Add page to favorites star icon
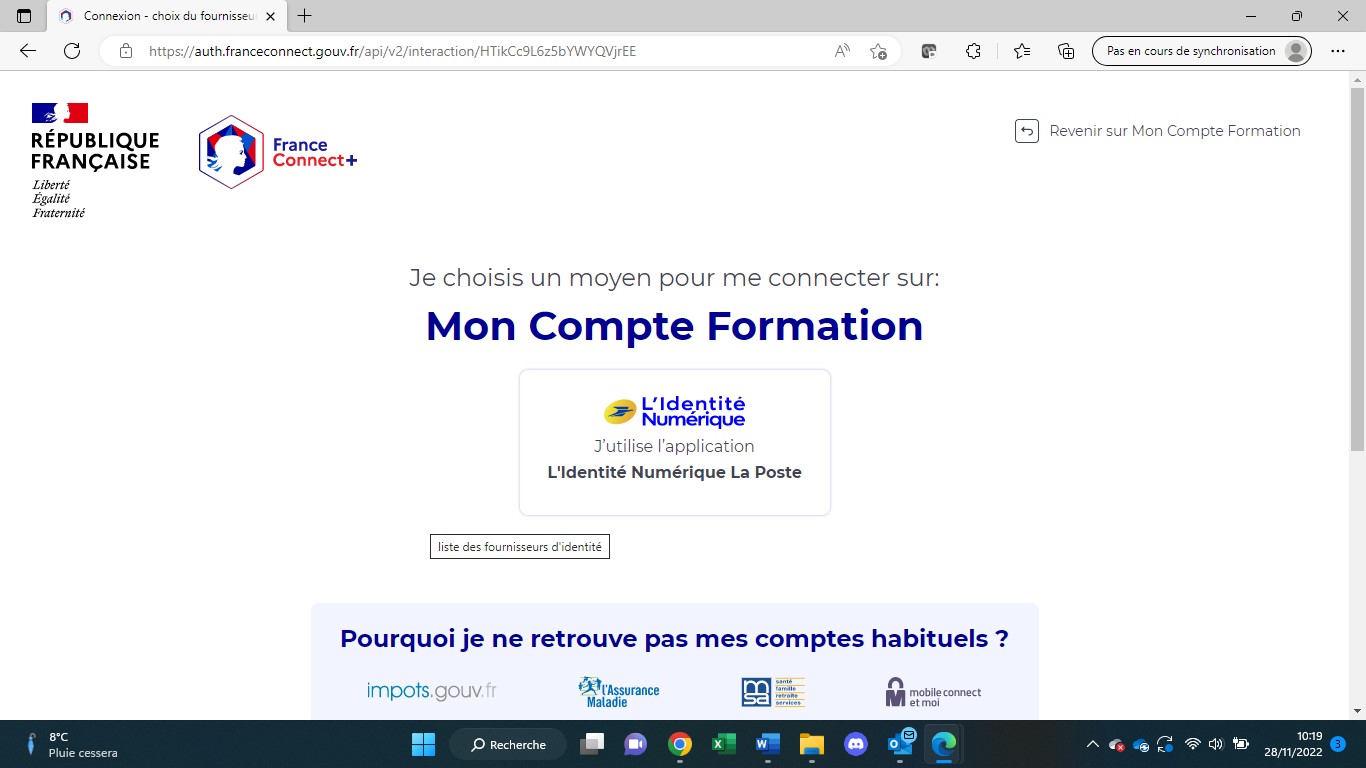The height and width of the screenshot is (768, 1366). point(878,51)
